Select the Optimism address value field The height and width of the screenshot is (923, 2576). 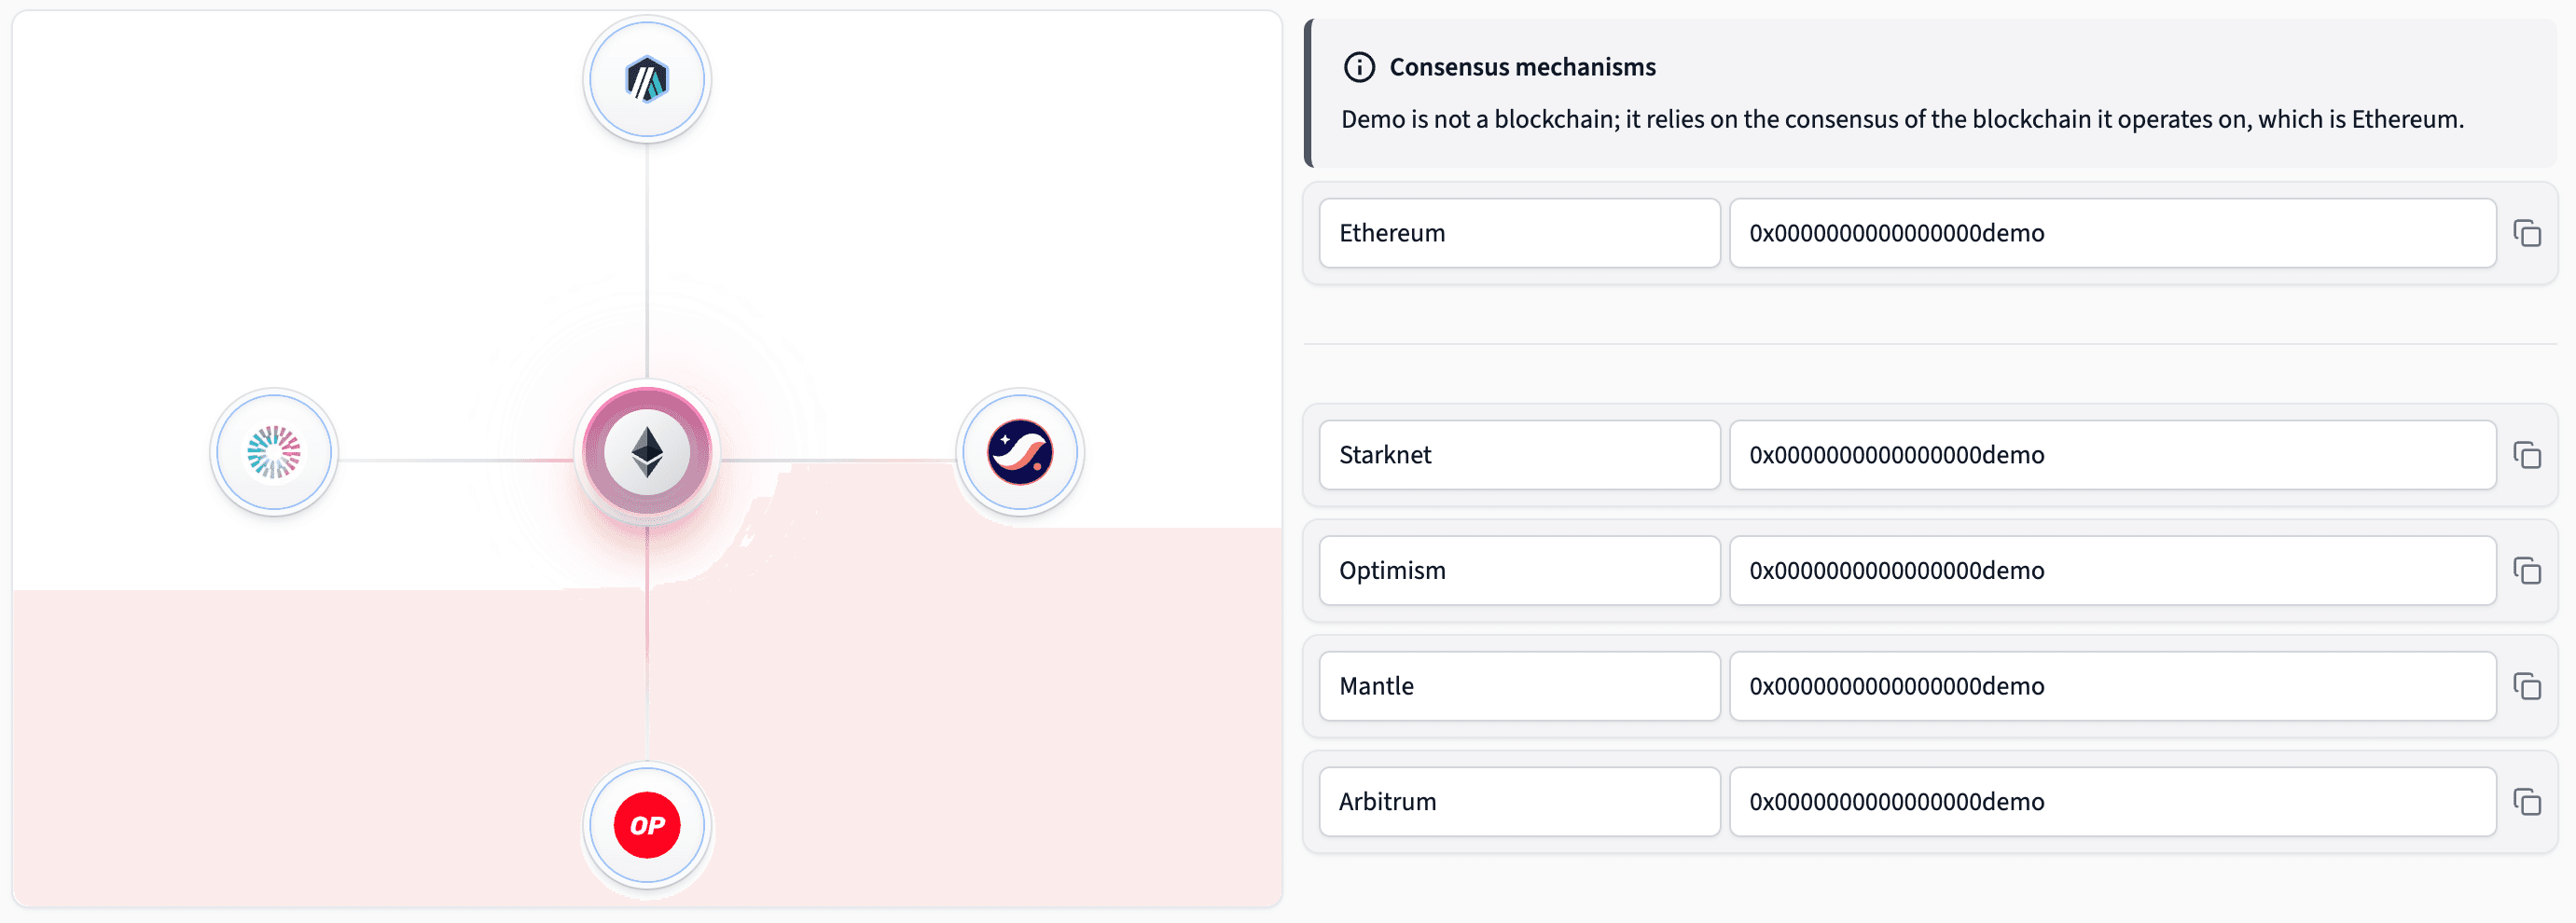pos(2112,570)
